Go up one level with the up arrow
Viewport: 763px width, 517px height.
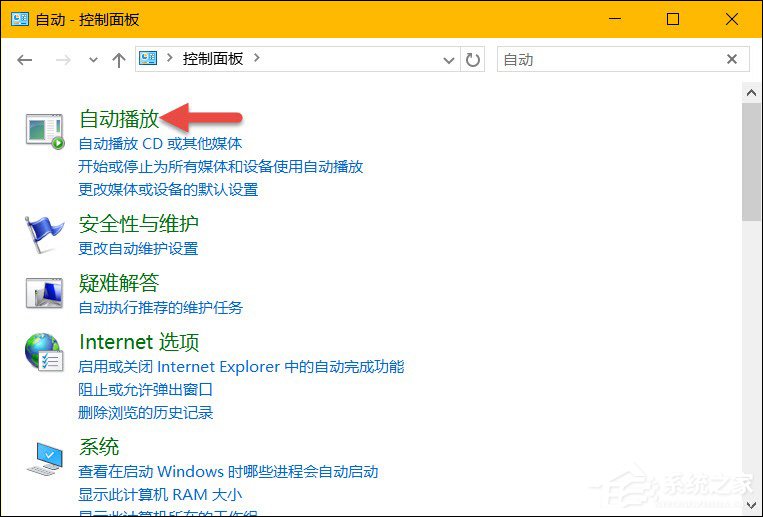point(119,60)
